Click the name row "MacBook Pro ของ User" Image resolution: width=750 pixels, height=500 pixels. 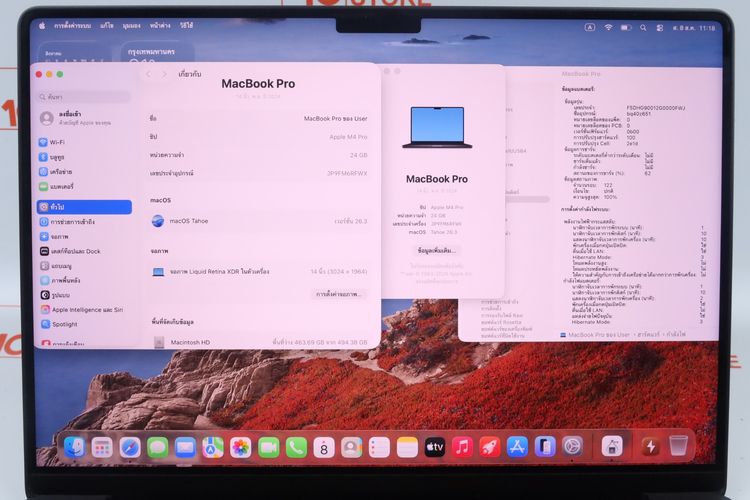pos(258,118)
